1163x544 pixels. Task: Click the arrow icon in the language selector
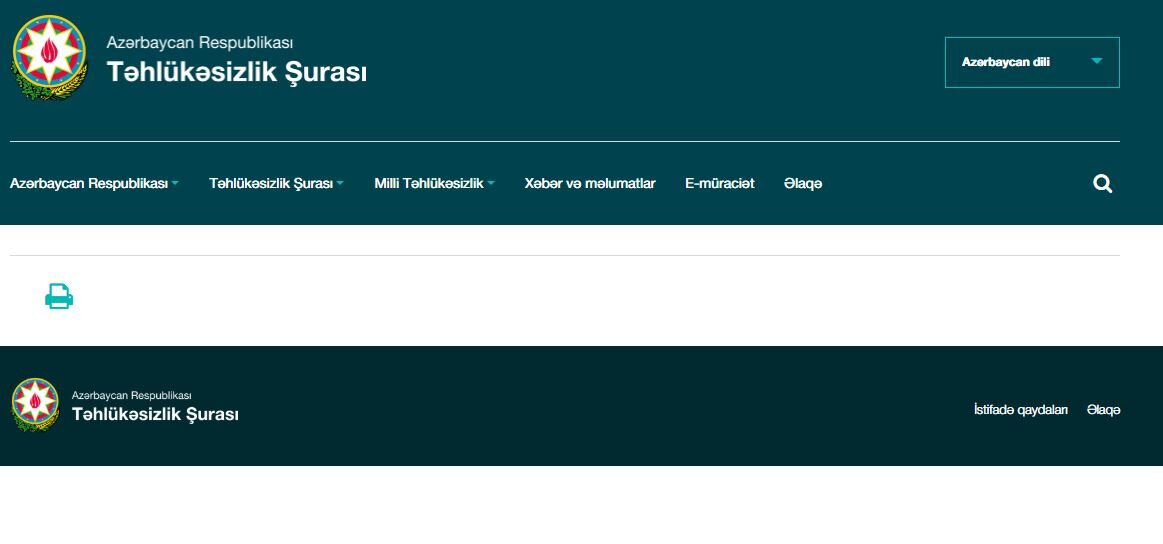click(1096, 61)
